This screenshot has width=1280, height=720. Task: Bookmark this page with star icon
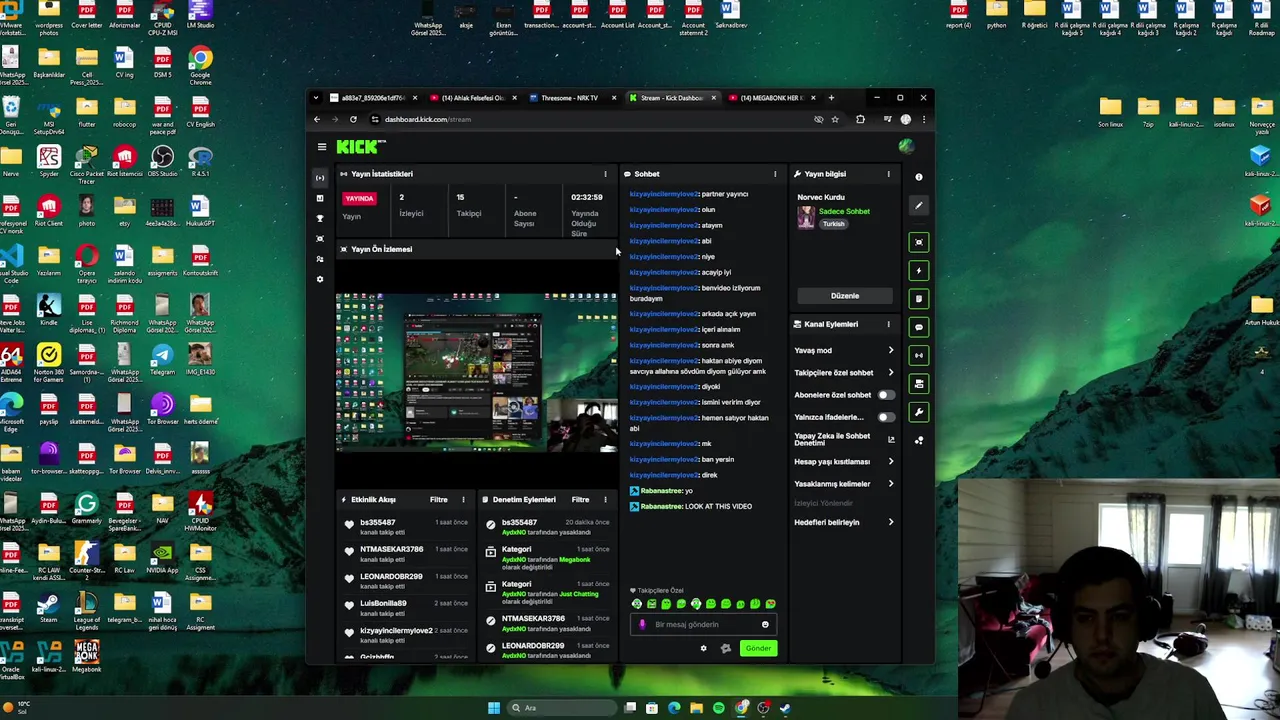(x=835, y=119)
